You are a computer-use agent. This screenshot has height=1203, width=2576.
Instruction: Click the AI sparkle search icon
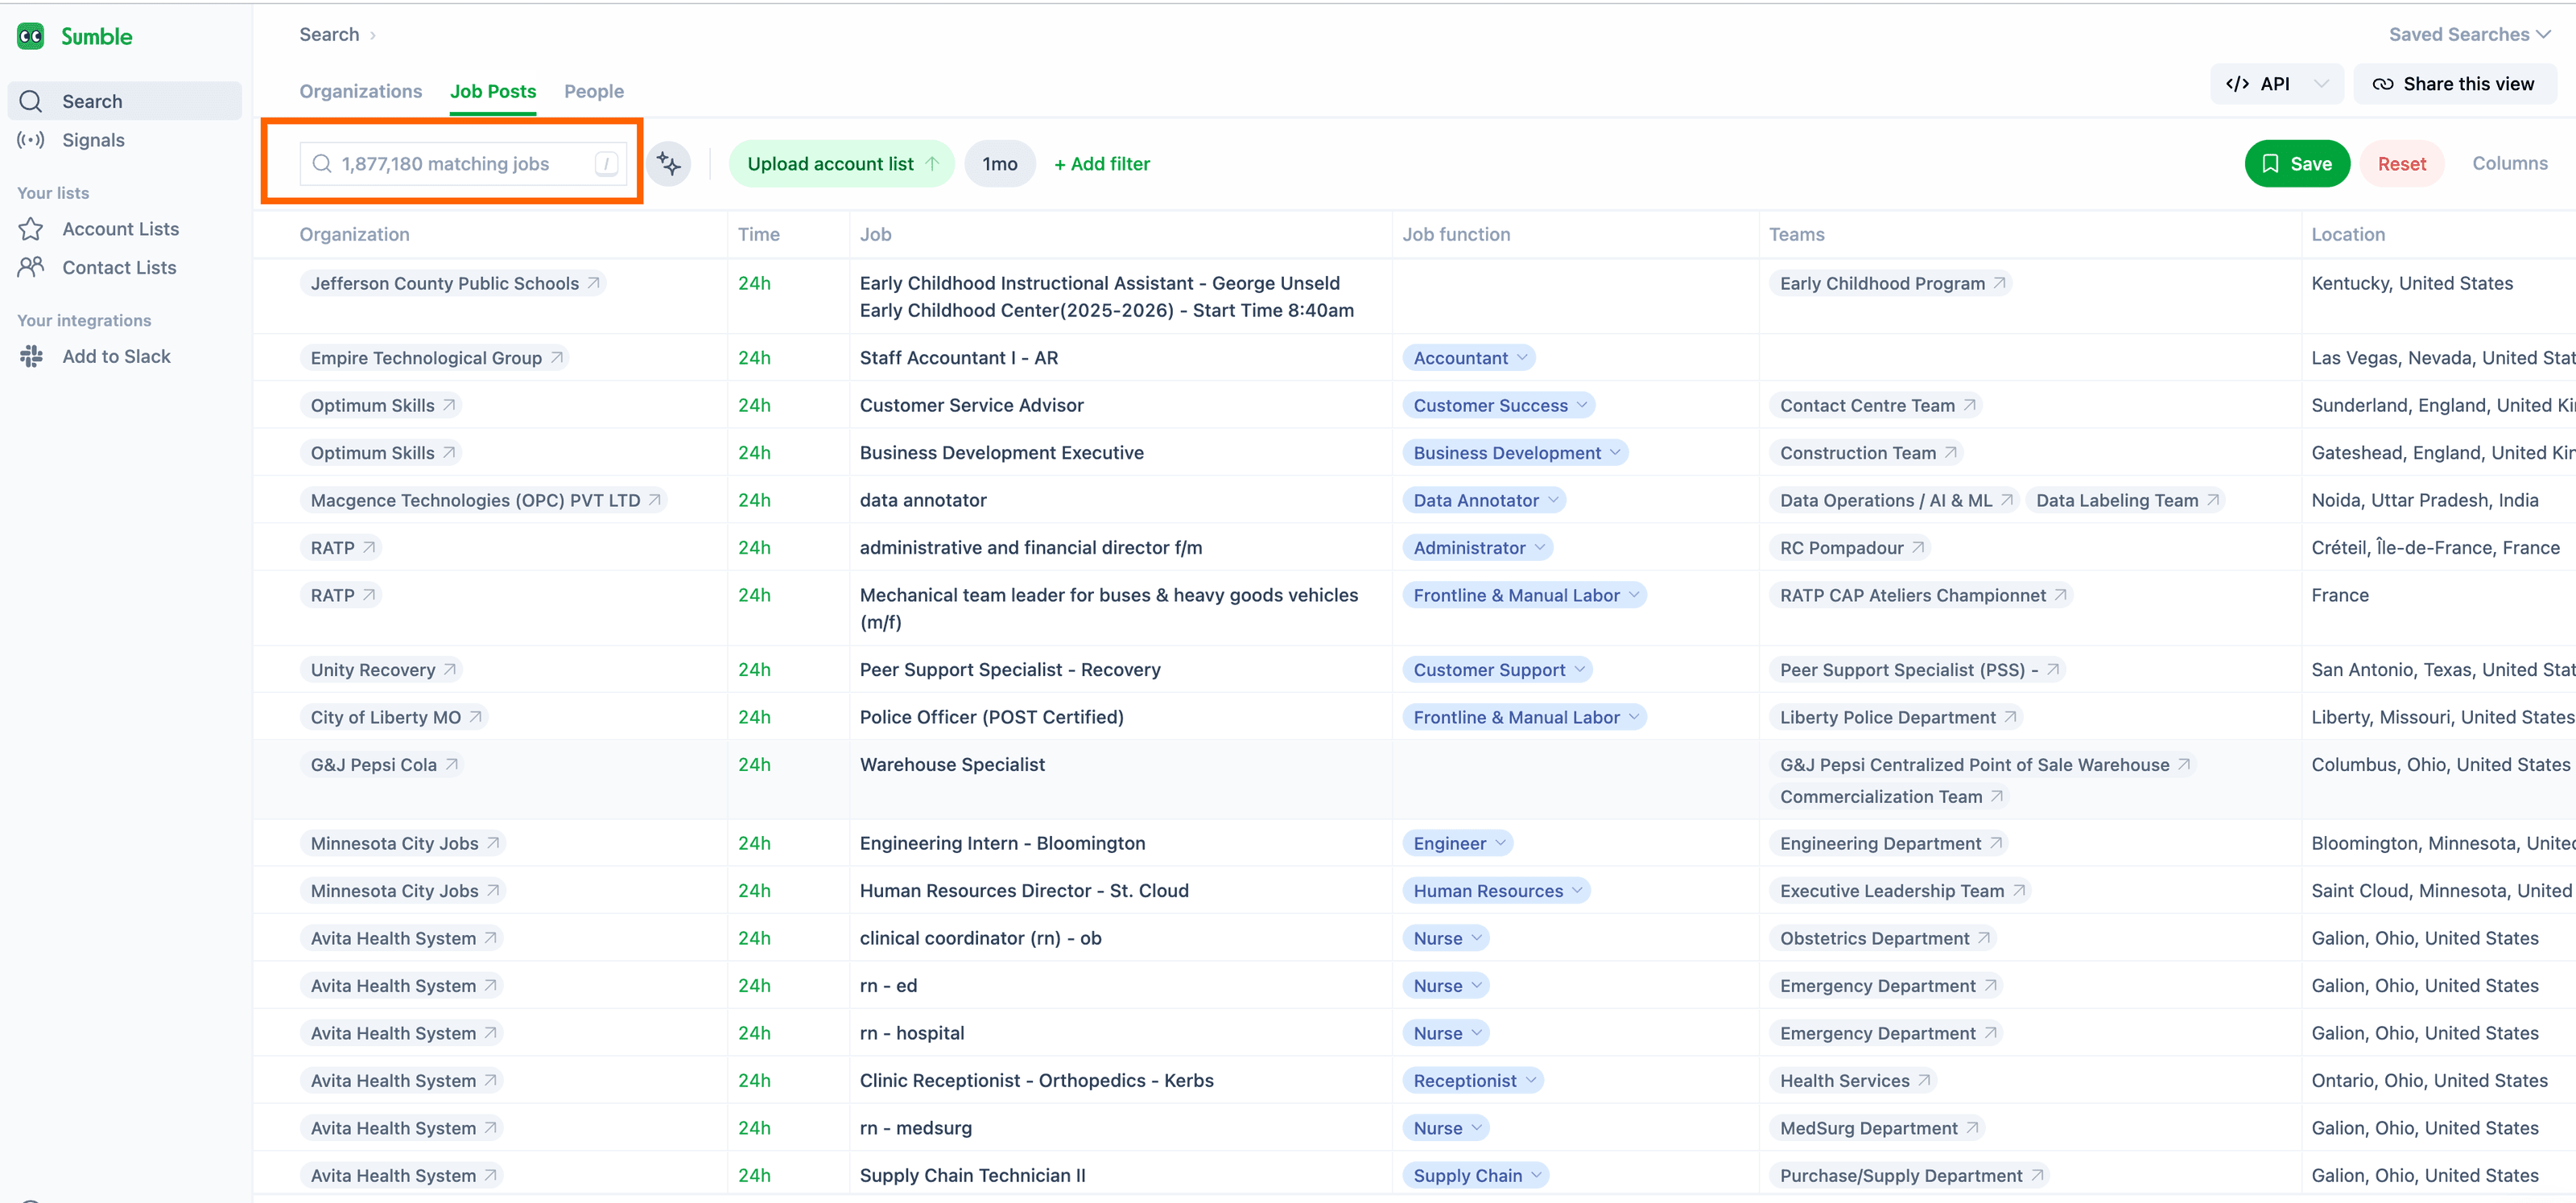pos(668,164)
